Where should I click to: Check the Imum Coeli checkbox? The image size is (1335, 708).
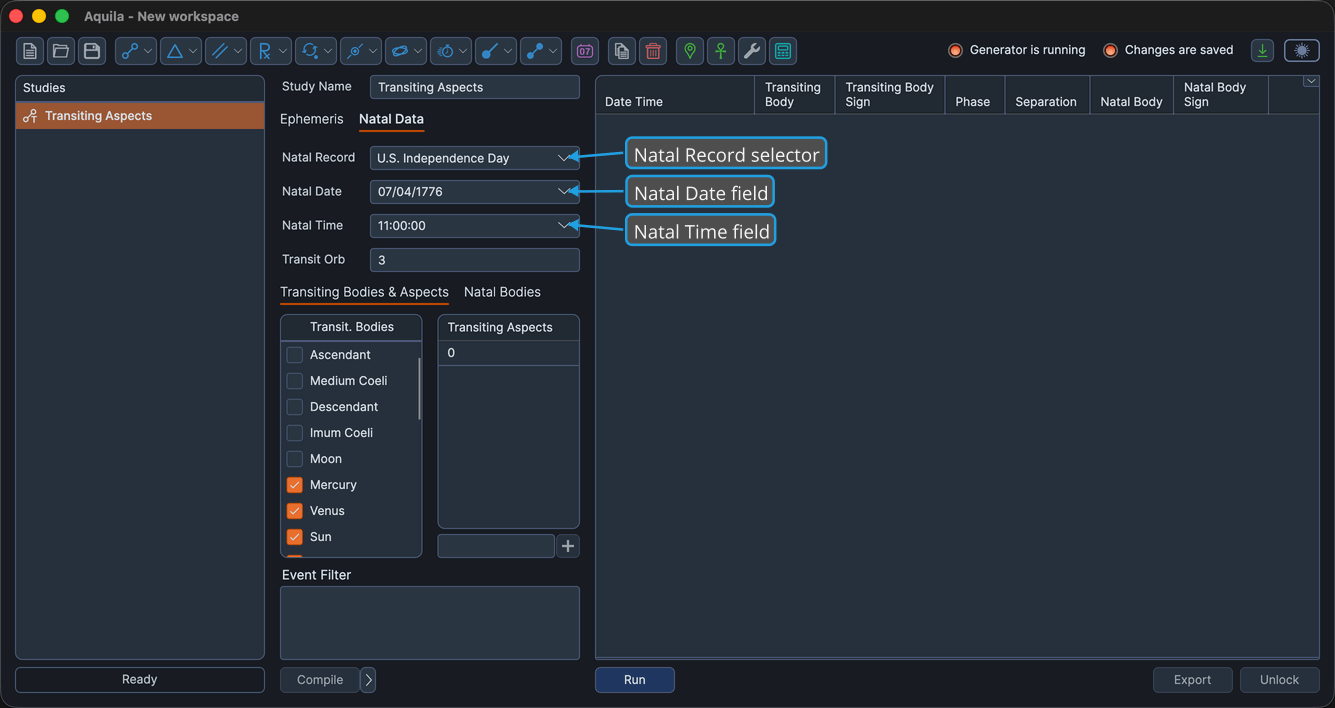295,433
